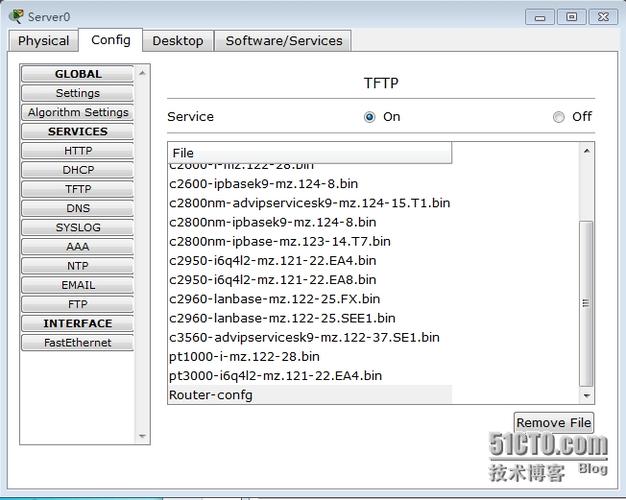Click sidebar scrollbar up arrow

tap(142, 73)
